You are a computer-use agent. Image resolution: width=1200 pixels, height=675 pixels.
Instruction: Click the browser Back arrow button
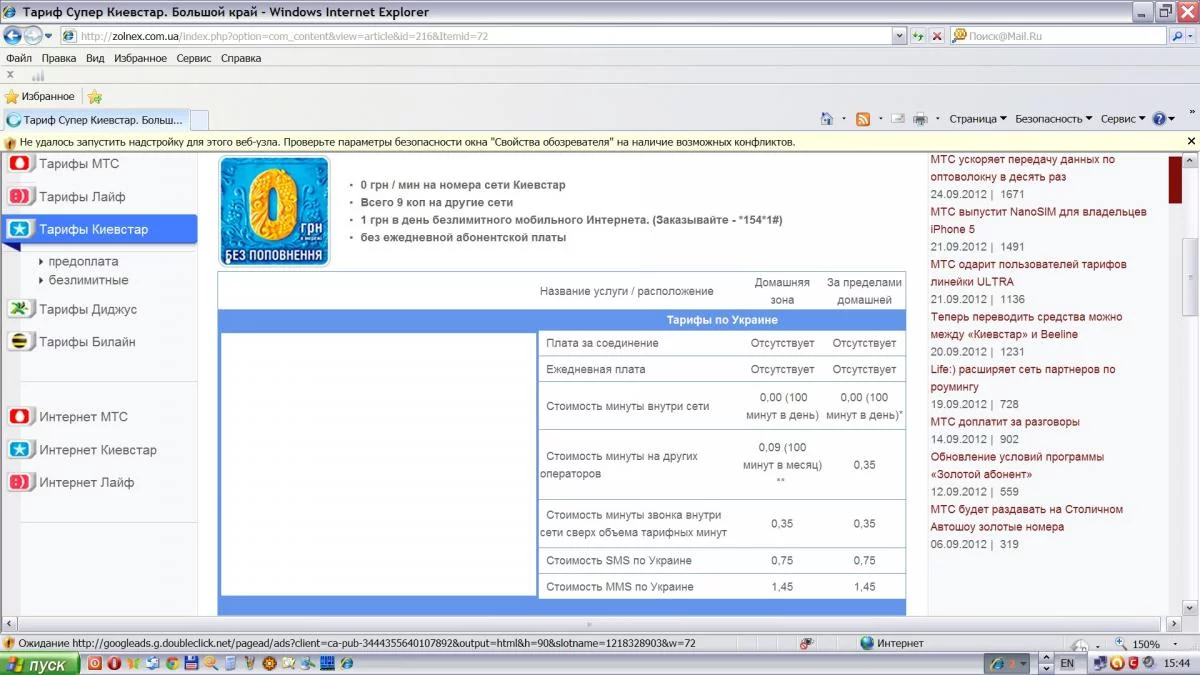pos(13,36)
